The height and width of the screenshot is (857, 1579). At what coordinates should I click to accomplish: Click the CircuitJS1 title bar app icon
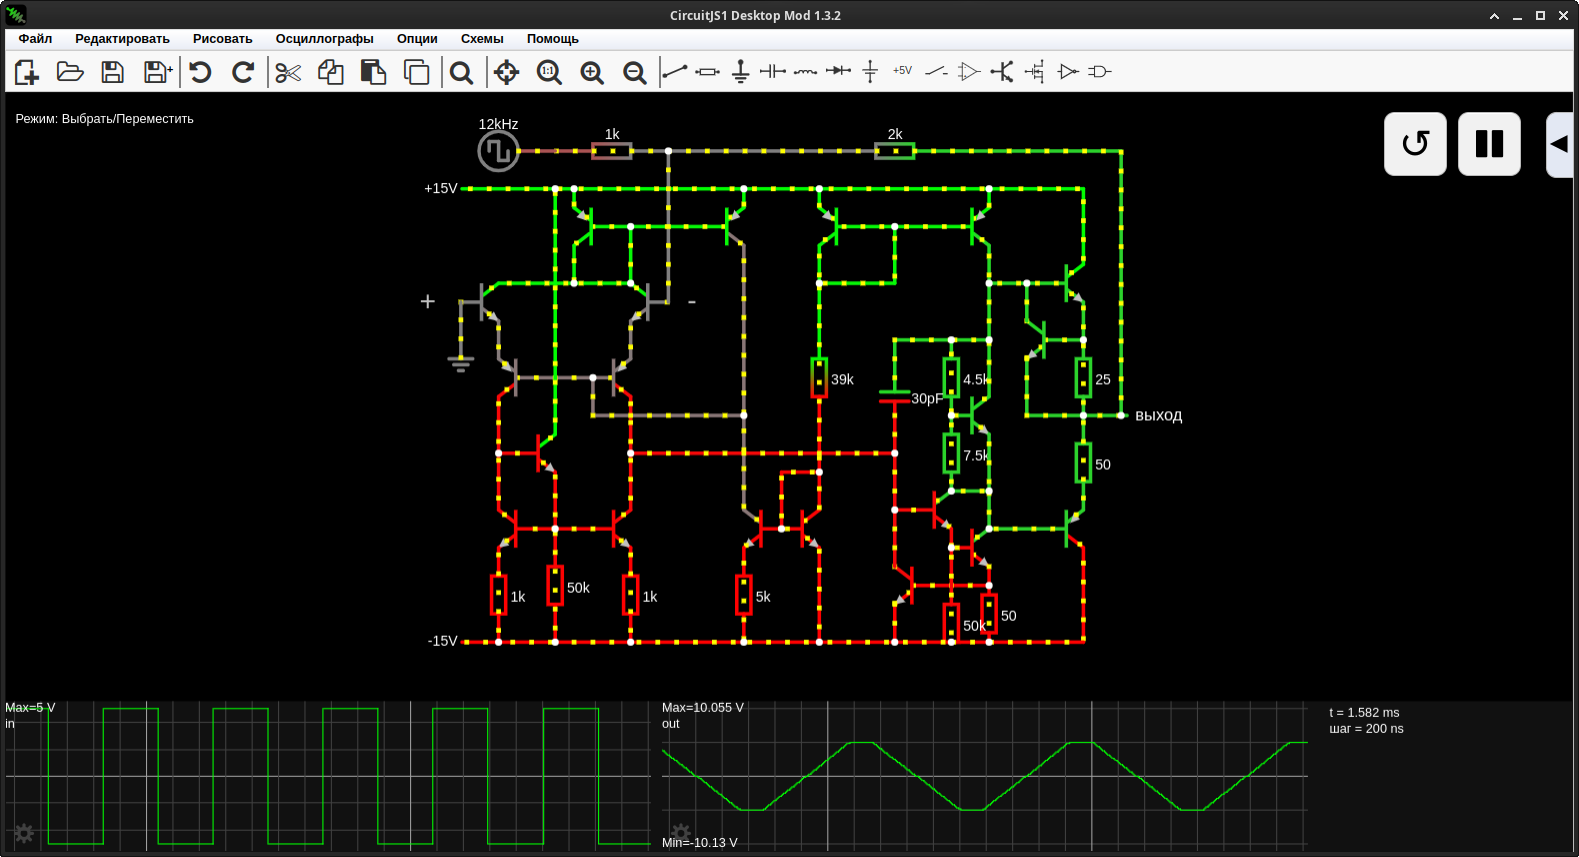(x=16, y=15)
